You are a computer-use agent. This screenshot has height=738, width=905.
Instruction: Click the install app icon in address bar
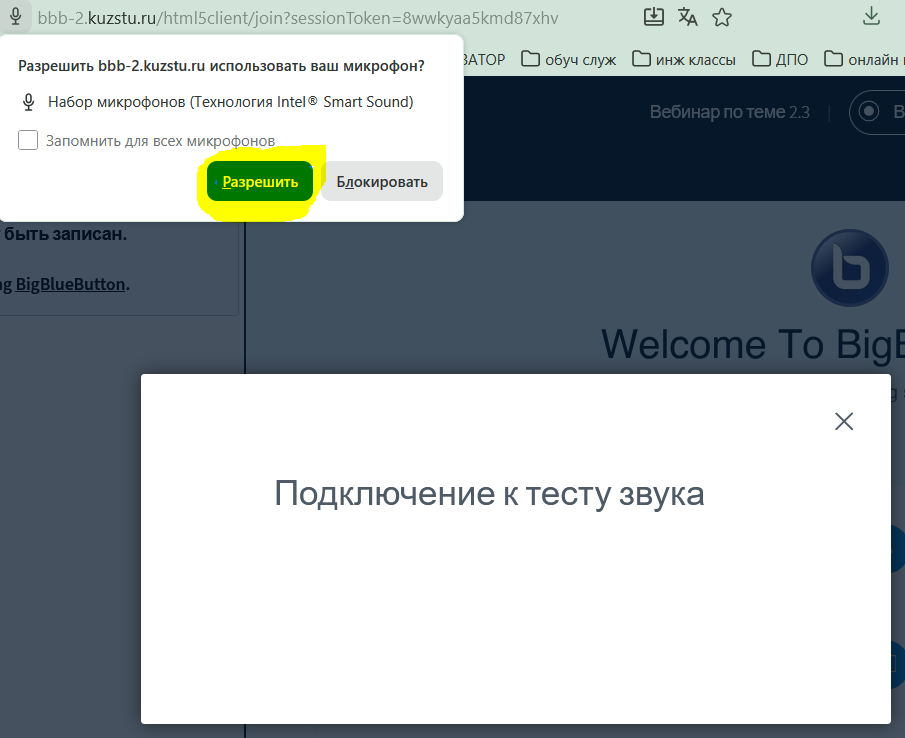(x=653, y=17)
